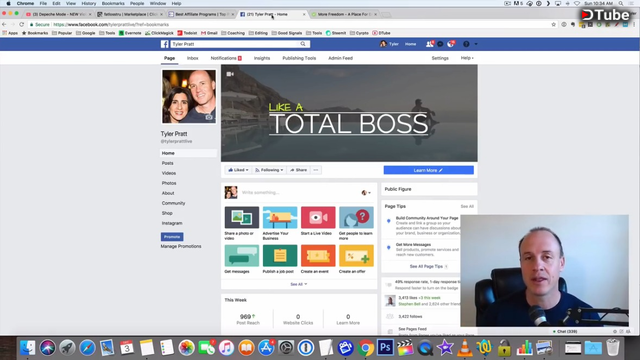Click the Promote button
640x360 pixels.
172,237
